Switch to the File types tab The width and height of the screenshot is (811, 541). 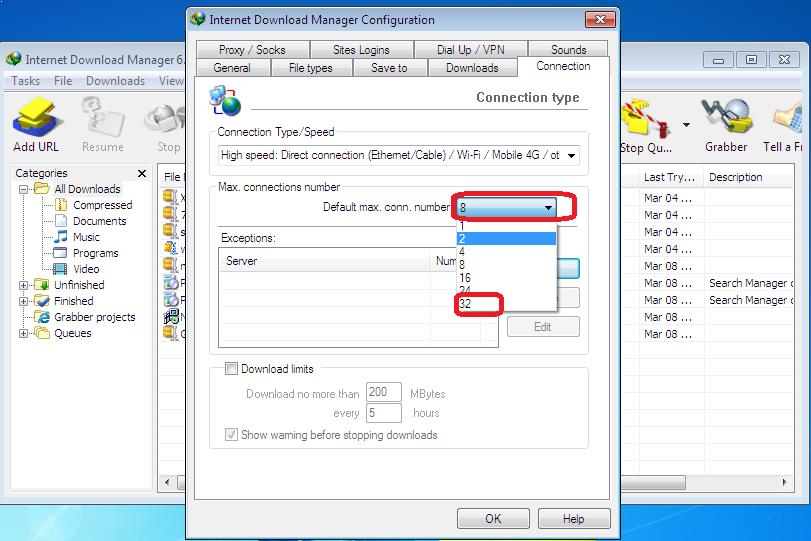(x=311, y=68)
